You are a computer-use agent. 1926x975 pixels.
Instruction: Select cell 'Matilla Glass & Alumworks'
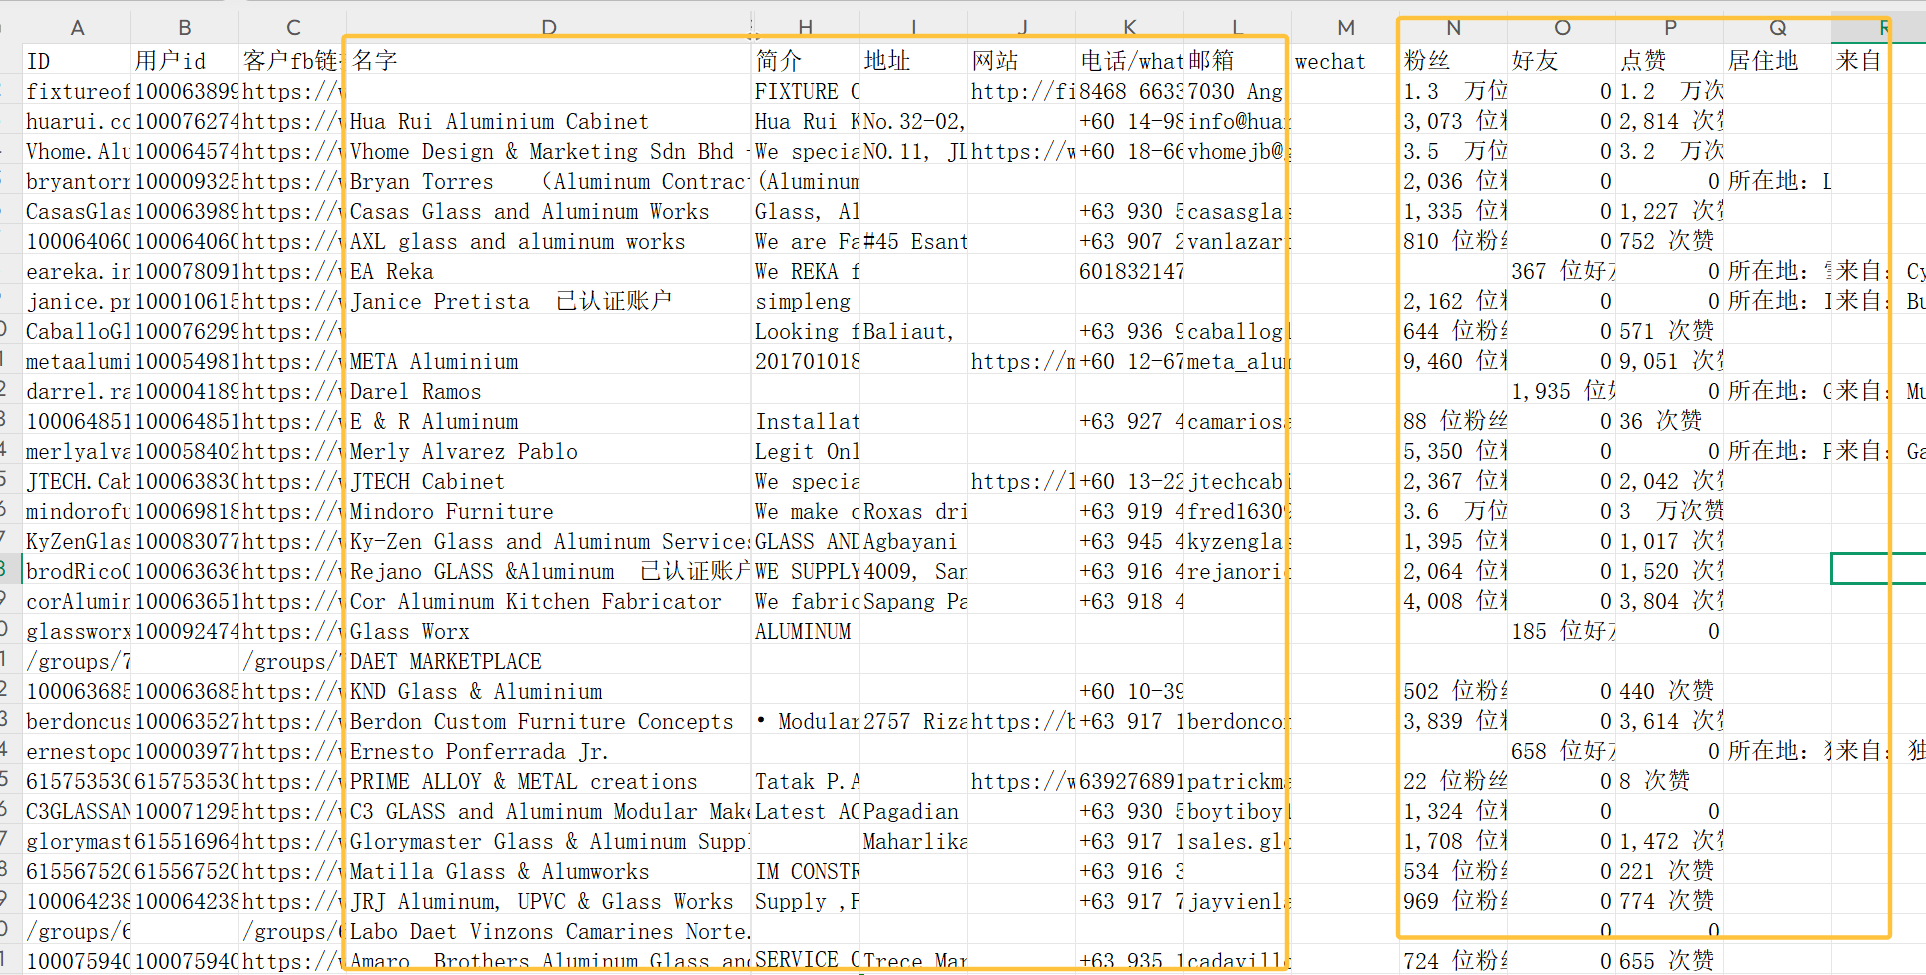[x=549, y=871]
